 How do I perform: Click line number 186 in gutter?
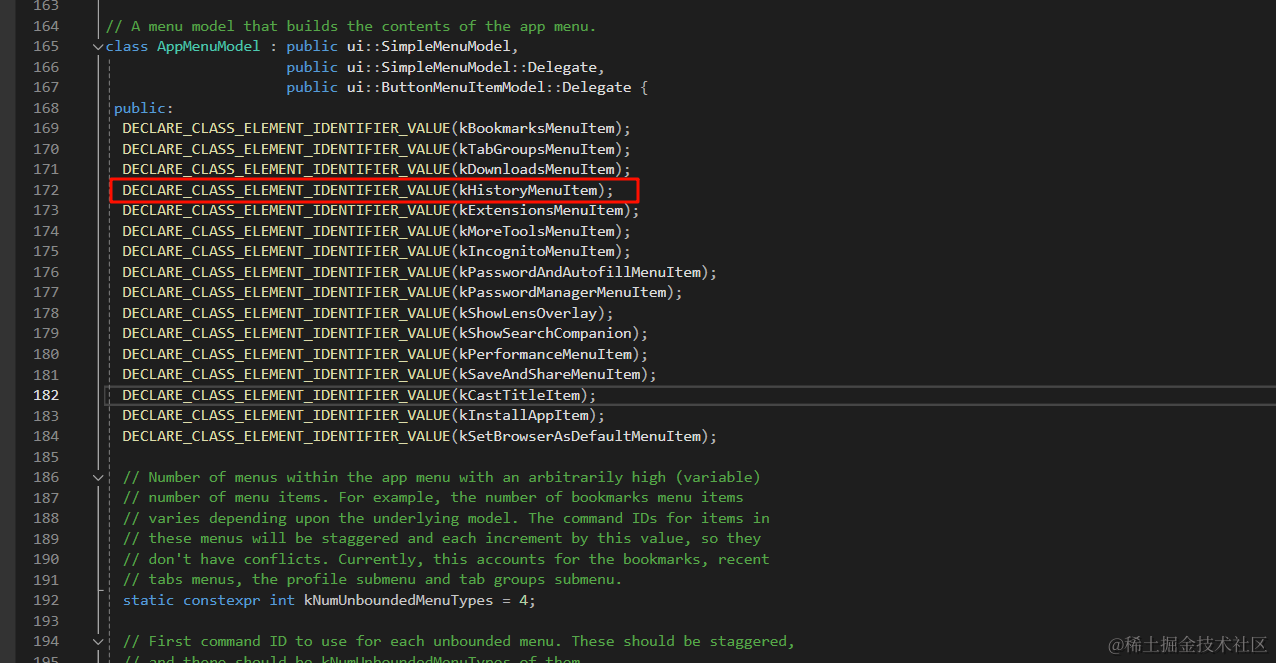(x=46, y=477)
